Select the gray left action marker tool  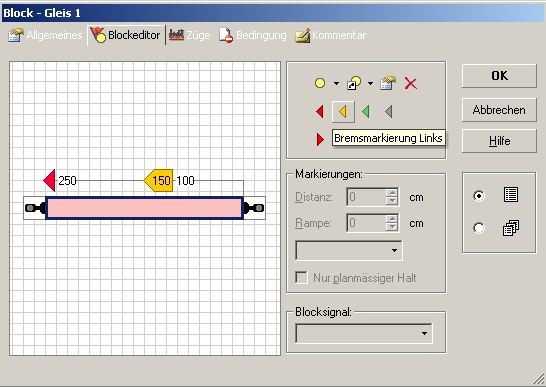[x=389, y=112]
